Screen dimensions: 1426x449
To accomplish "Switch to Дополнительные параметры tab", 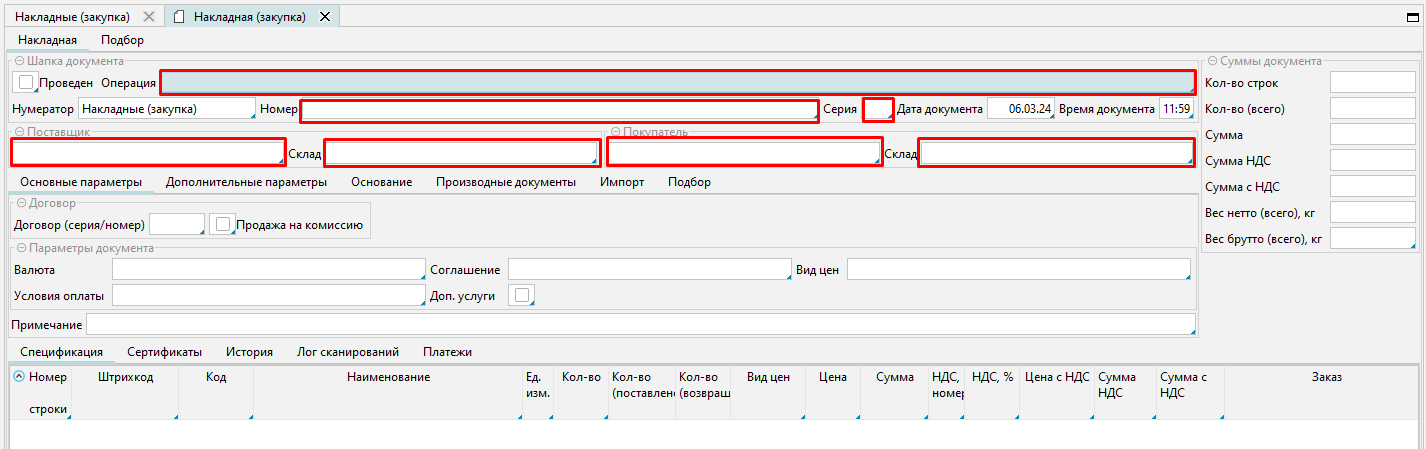I will tap(246, 182).
